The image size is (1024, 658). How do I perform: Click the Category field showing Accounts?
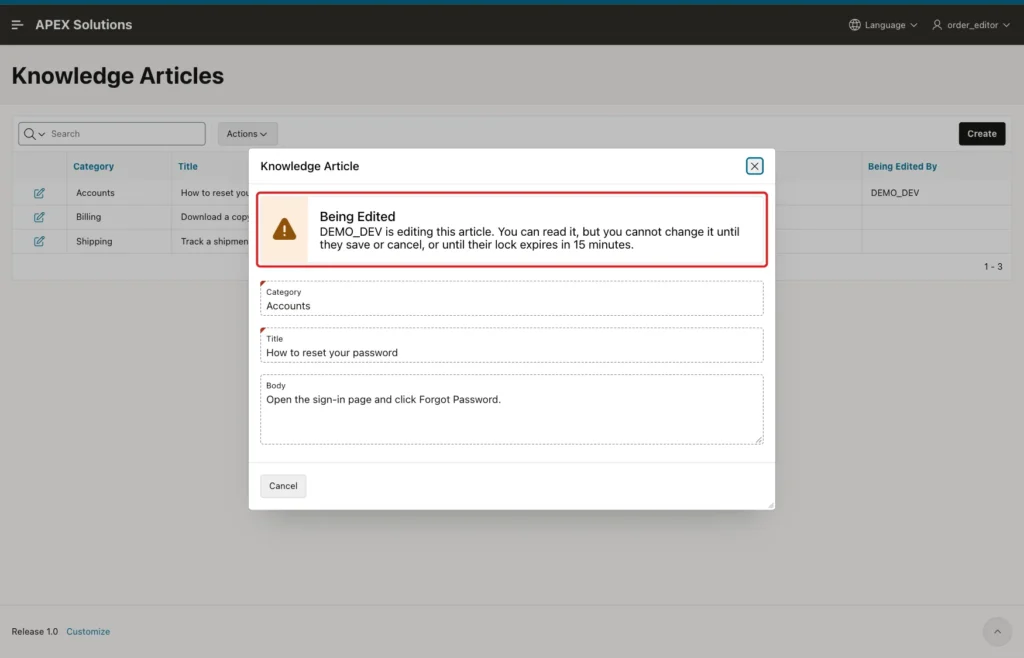point(511,298)
